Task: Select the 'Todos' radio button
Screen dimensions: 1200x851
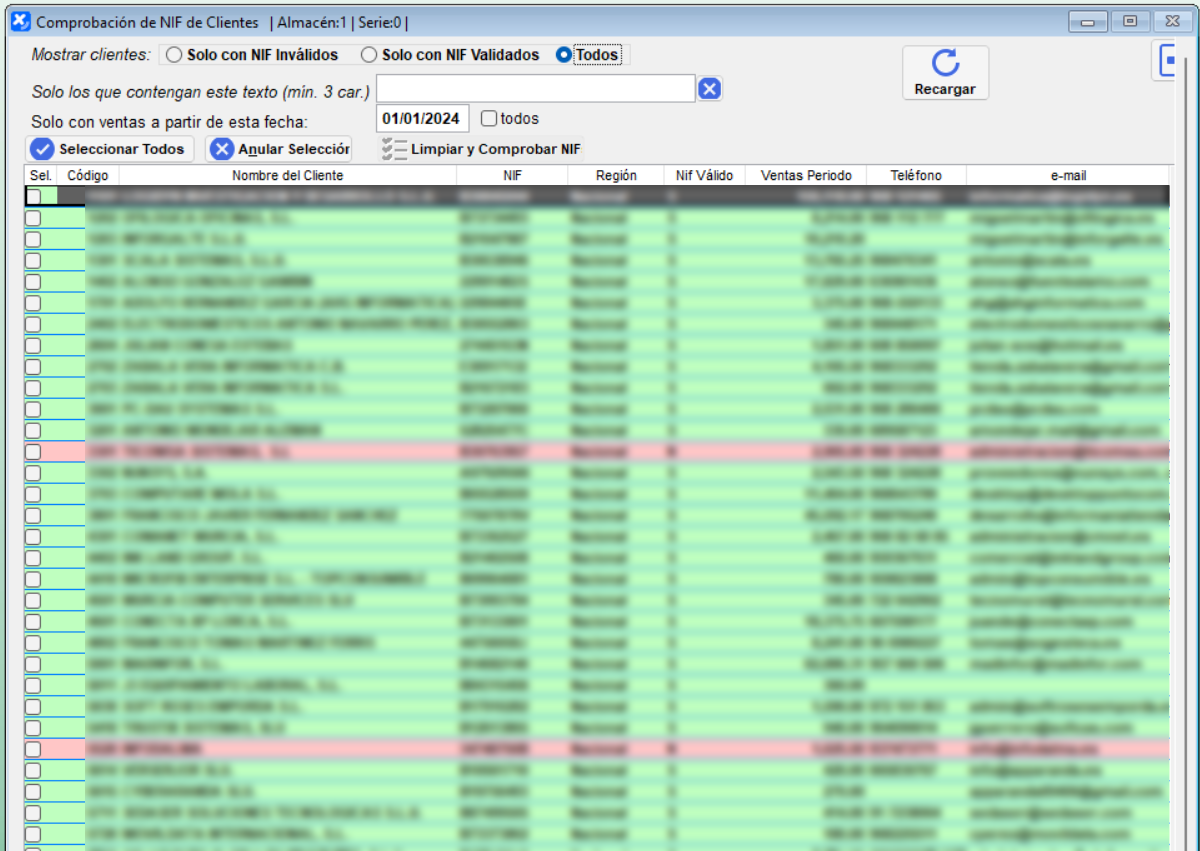Action: (x=564, y=55)
